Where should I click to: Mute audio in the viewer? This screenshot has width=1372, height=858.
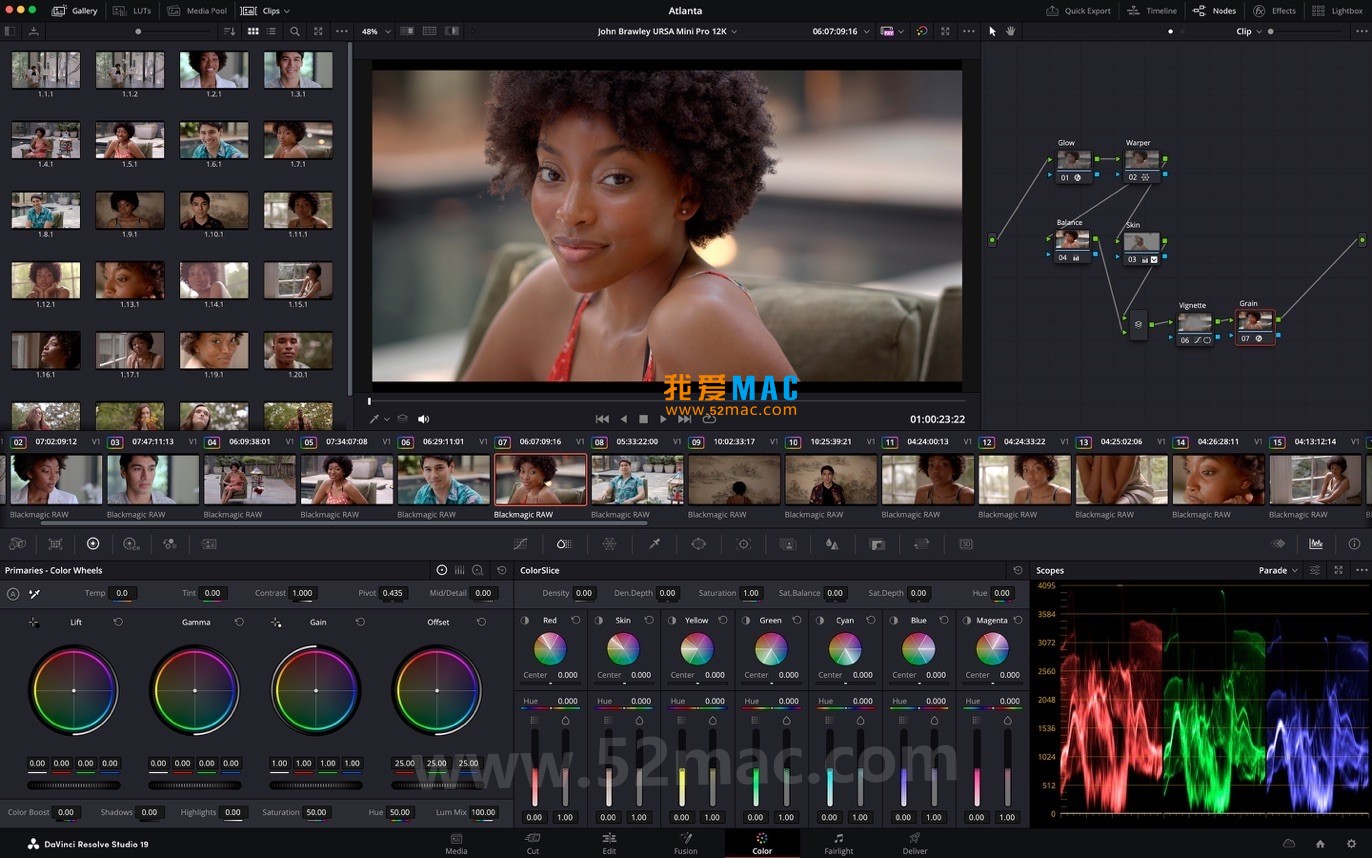(423, 418)
